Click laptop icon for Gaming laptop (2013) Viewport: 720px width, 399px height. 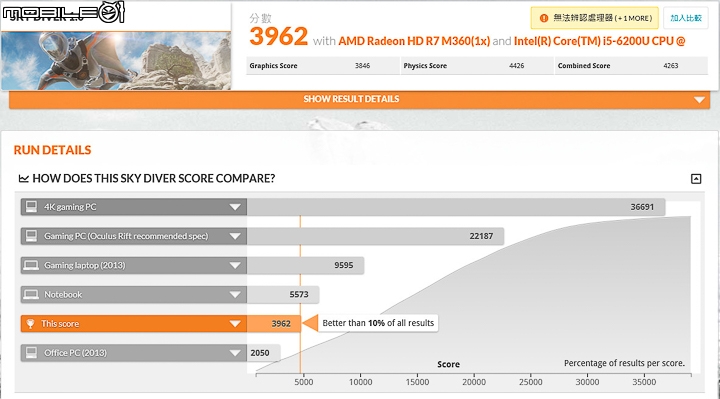point(31,265)
